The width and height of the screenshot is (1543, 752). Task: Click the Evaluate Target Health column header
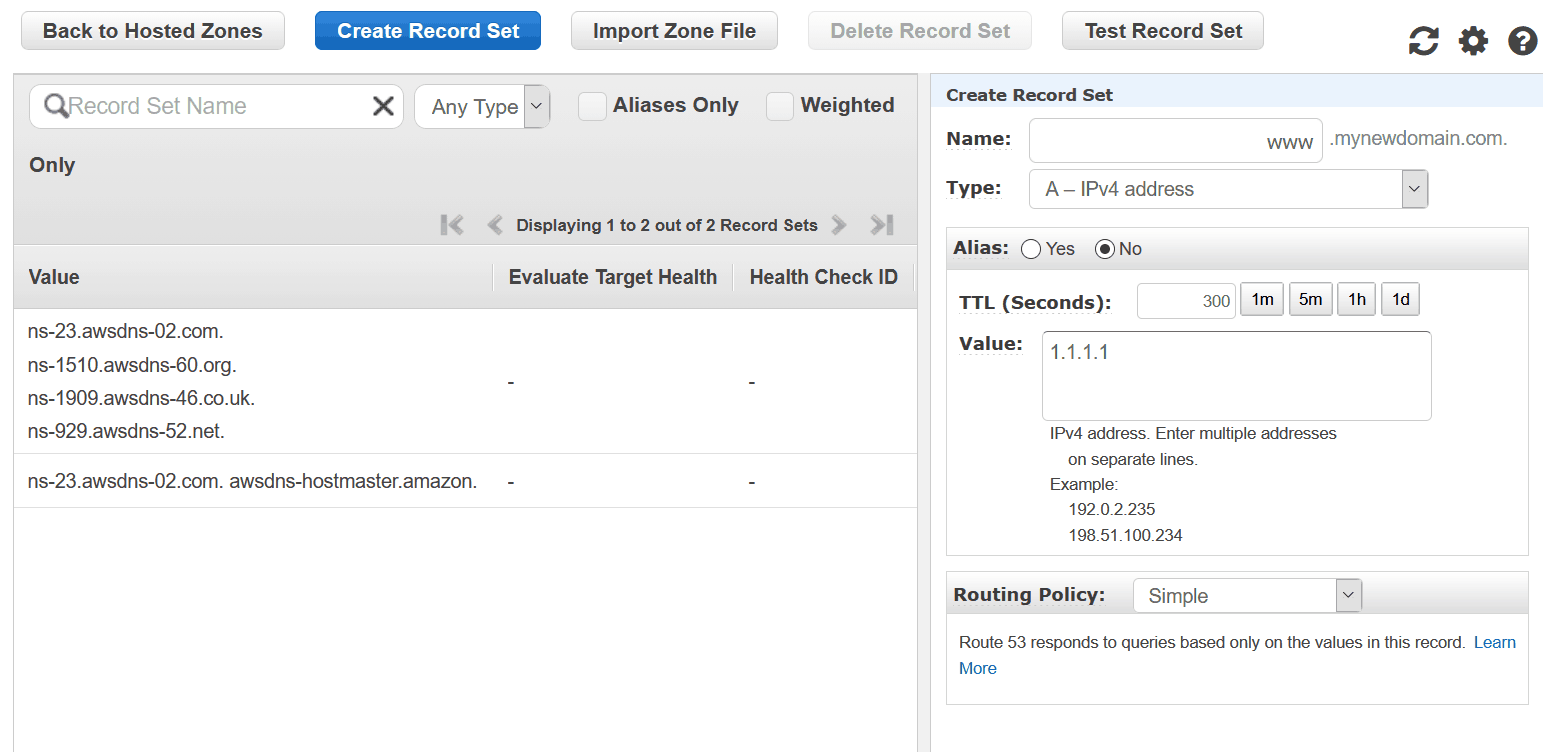click(x=612, y=277)
